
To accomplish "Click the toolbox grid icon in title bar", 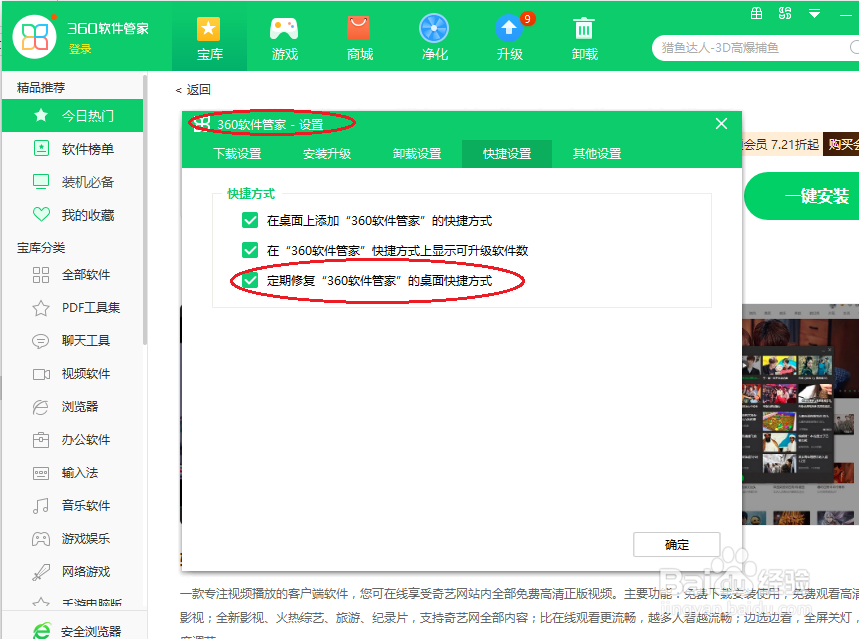I will click(756, 14).
